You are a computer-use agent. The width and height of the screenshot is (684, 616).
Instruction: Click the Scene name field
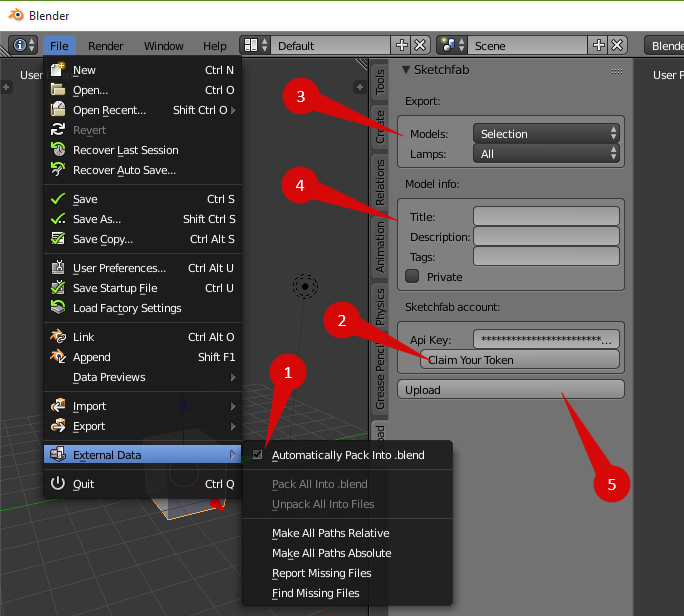coord(527,45)
